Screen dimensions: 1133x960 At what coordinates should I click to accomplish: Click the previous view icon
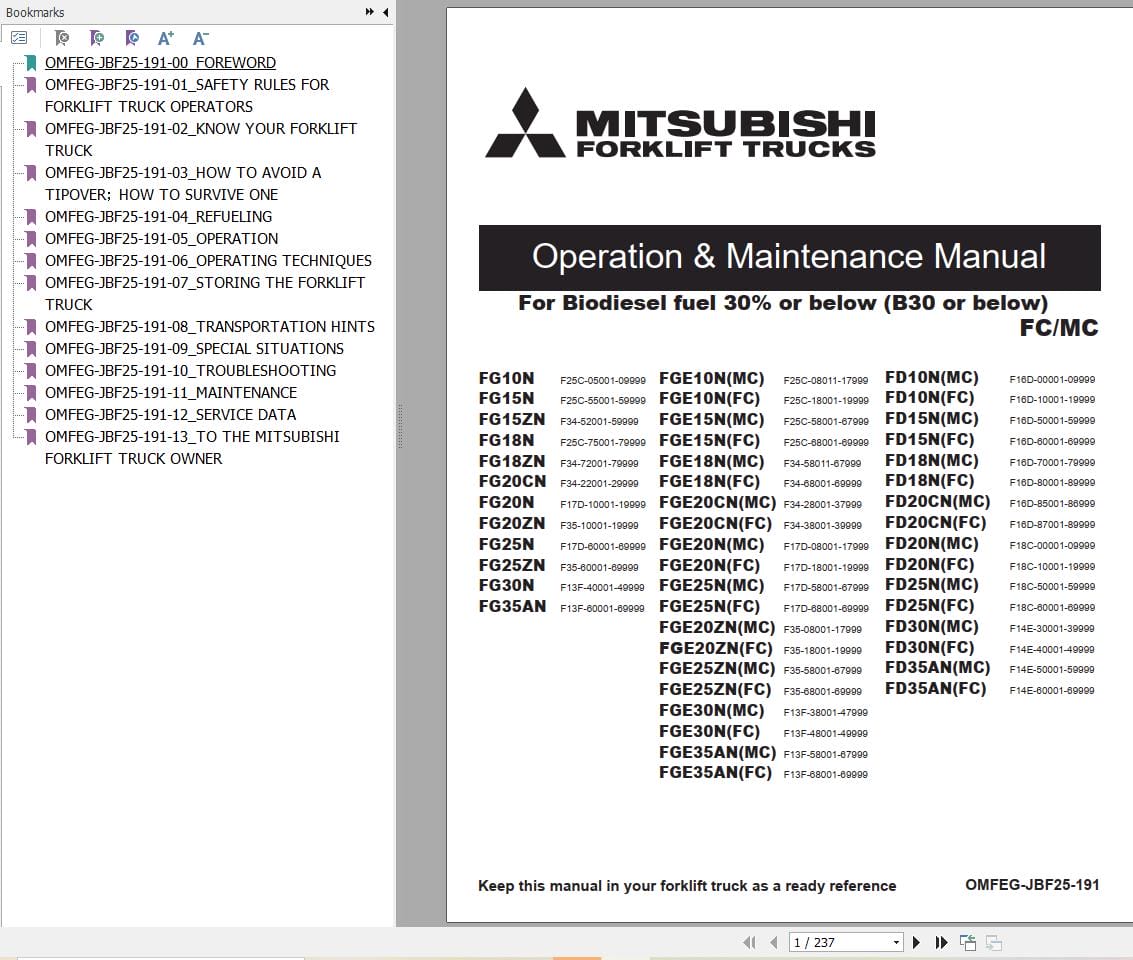[968, 942]
